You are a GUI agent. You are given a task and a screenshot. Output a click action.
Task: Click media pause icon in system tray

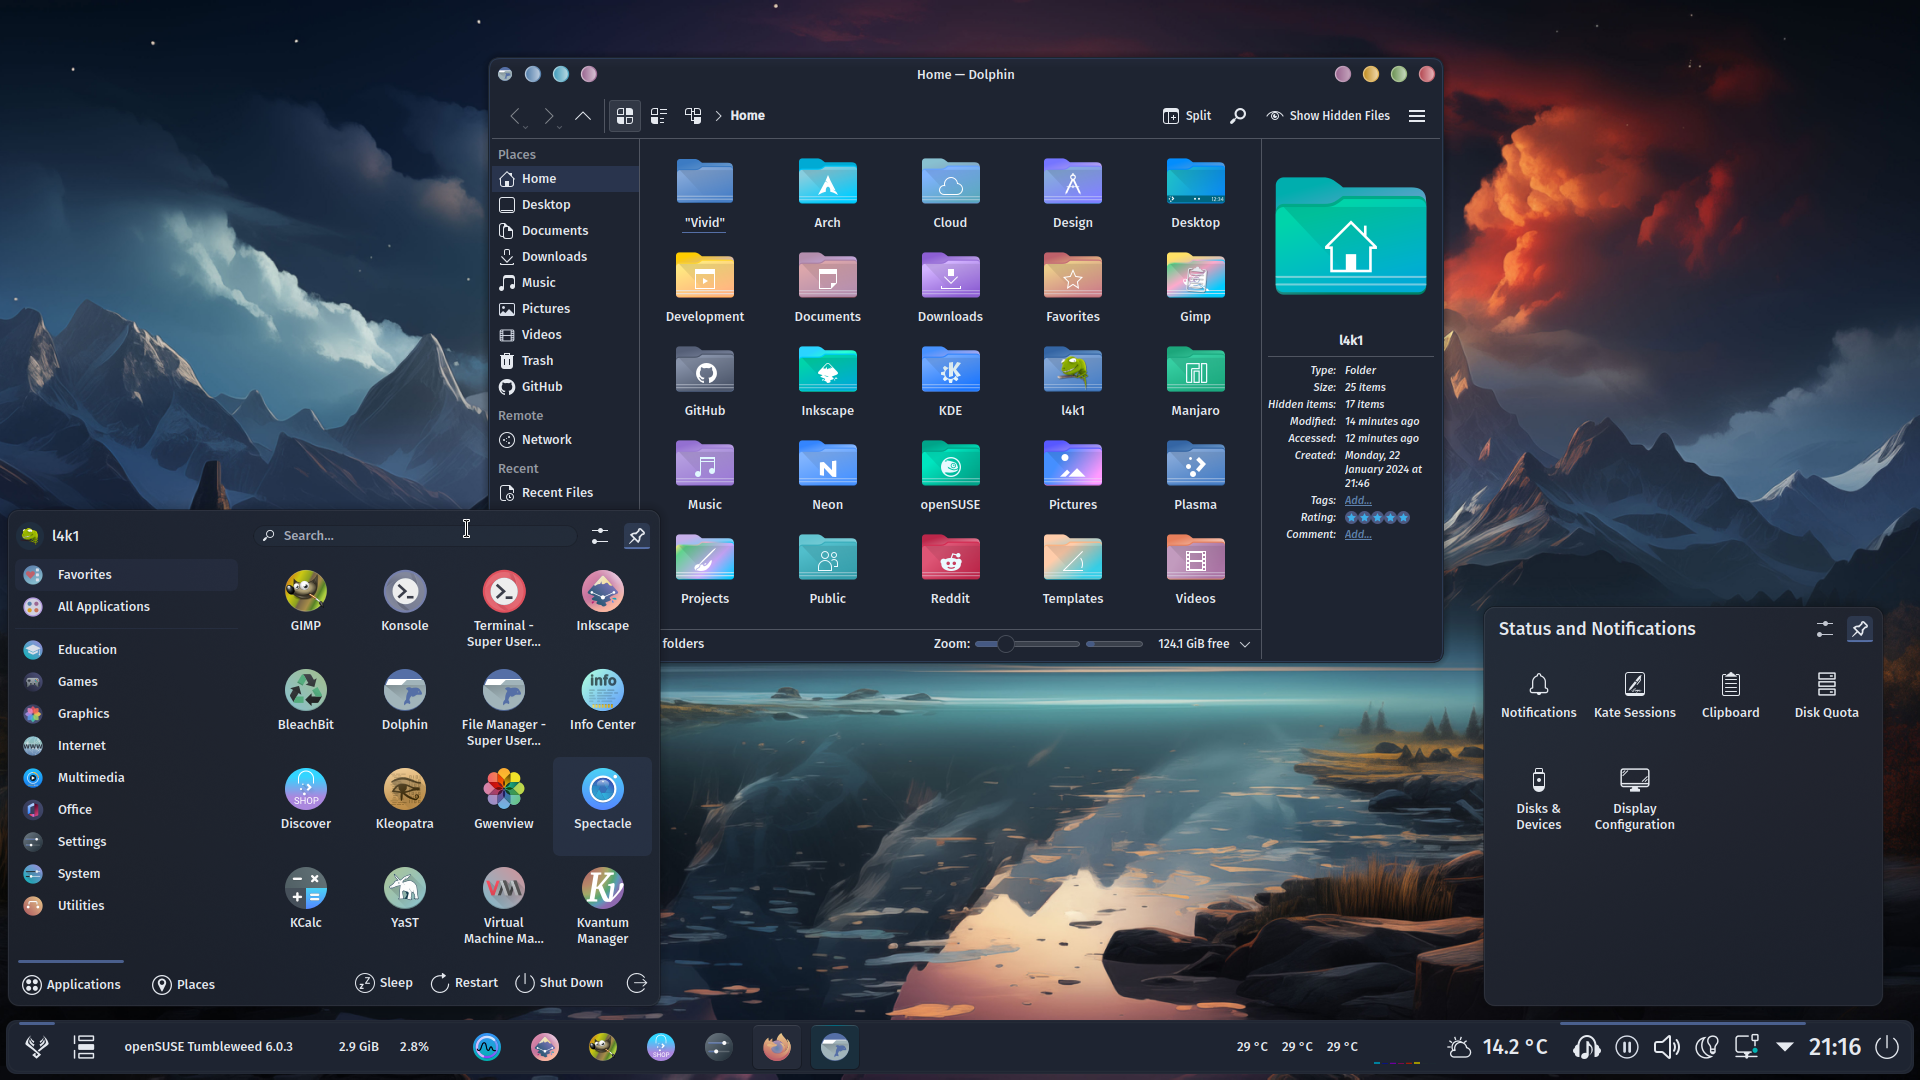1627,1047
